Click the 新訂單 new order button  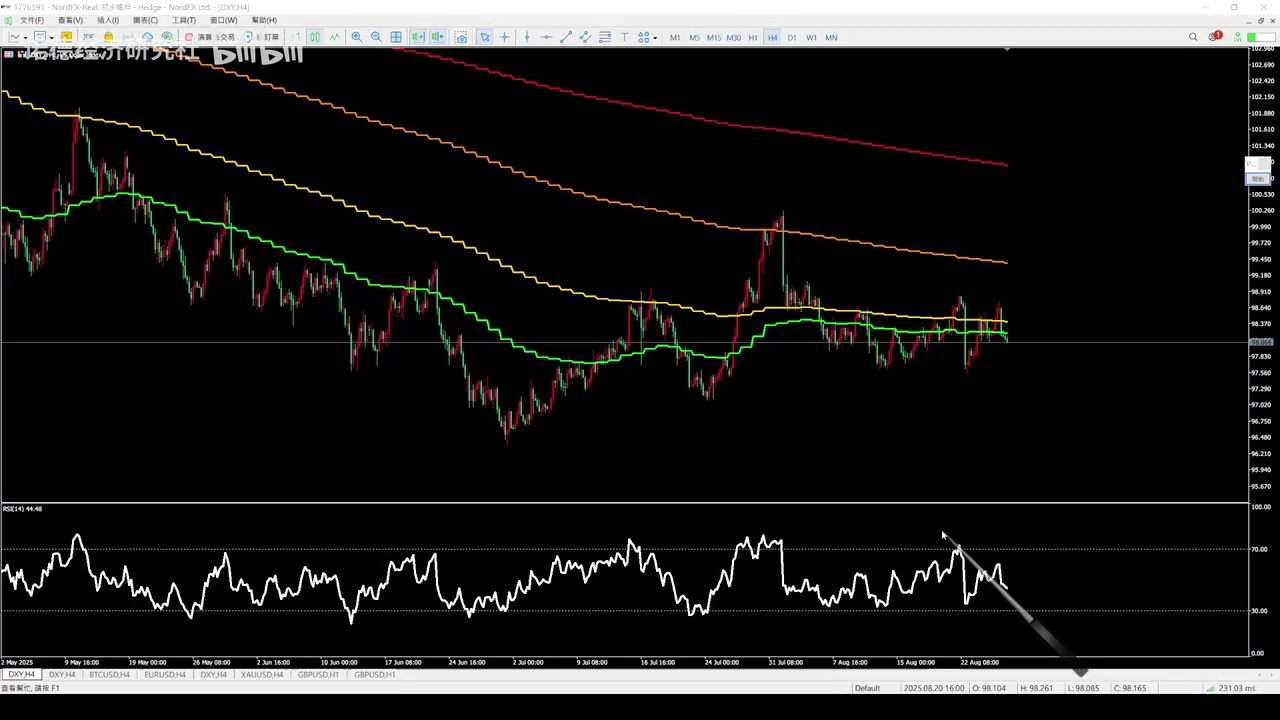click(x=264, y=37)
